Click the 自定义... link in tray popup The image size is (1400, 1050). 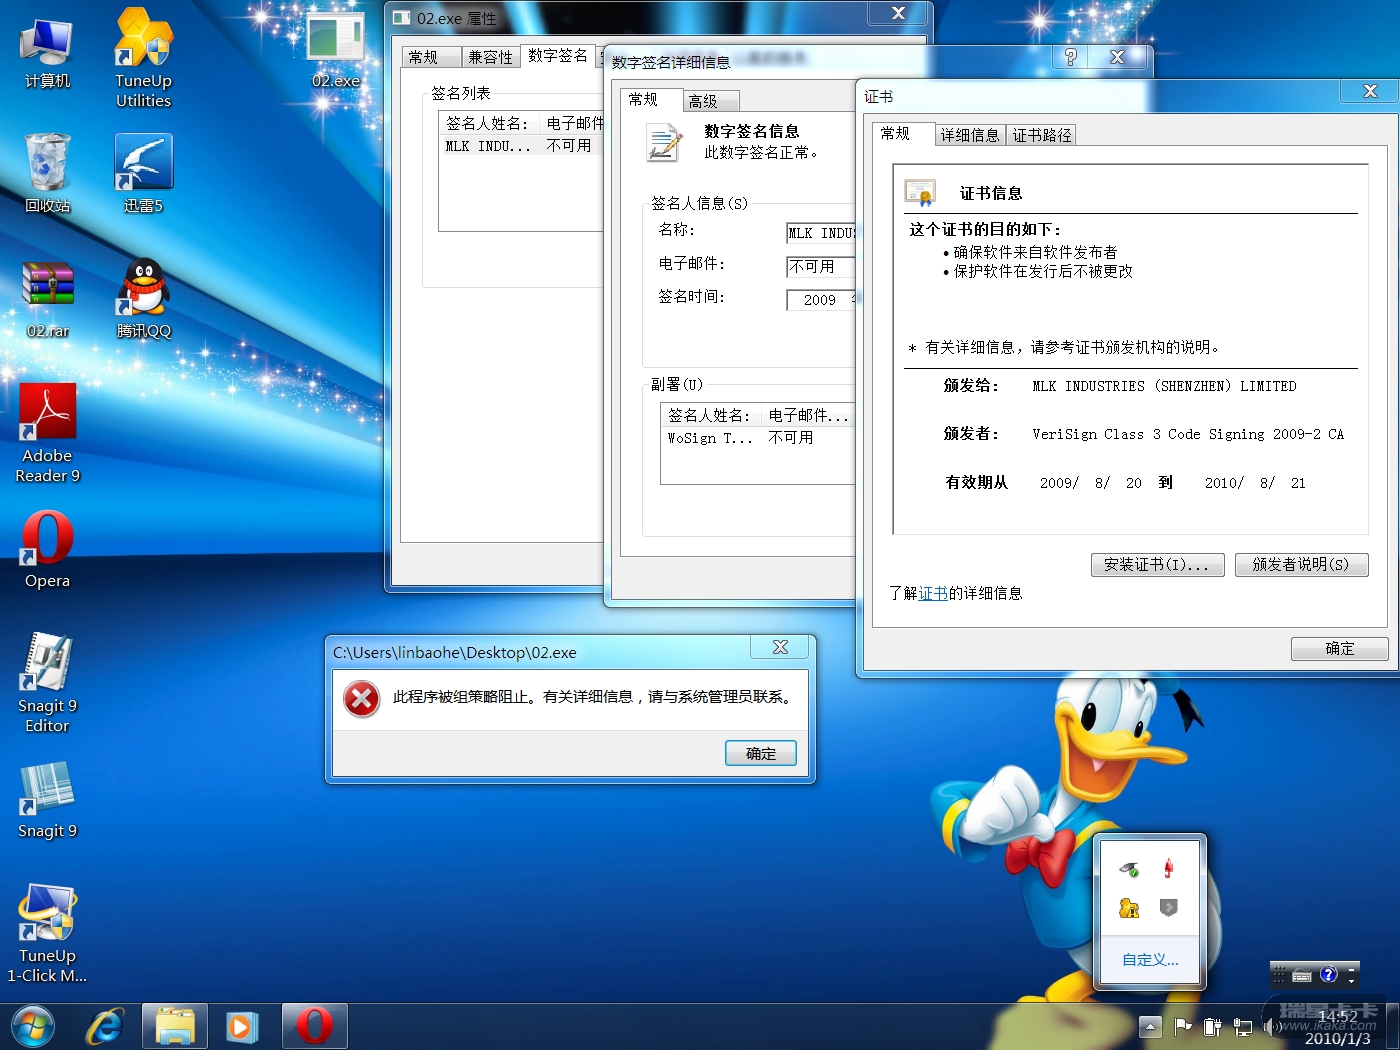click(x=1150, y=960)
